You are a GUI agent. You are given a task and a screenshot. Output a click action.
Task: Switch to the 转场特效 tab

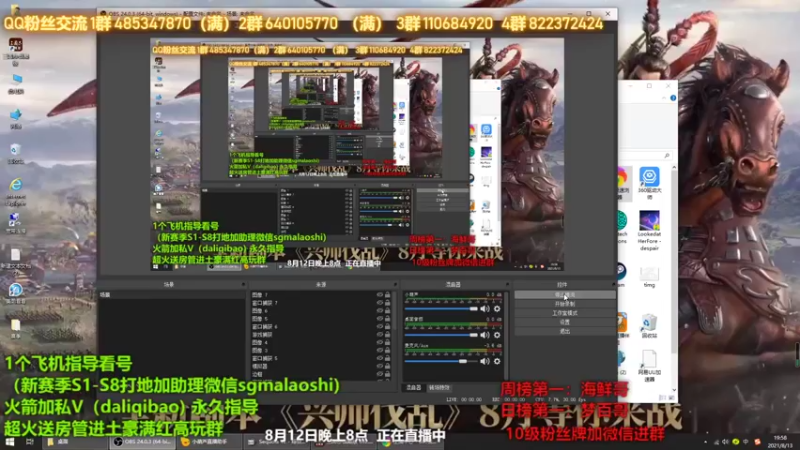pos(438,388)
